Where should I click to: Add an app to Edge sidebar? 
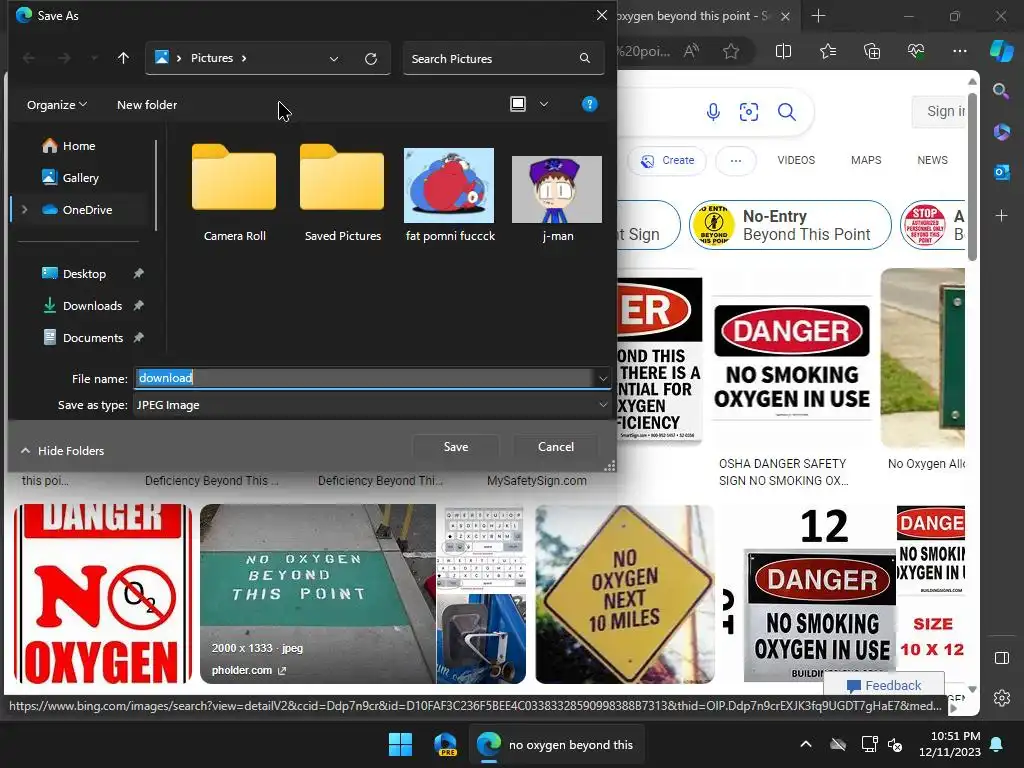pos(1001,215)
